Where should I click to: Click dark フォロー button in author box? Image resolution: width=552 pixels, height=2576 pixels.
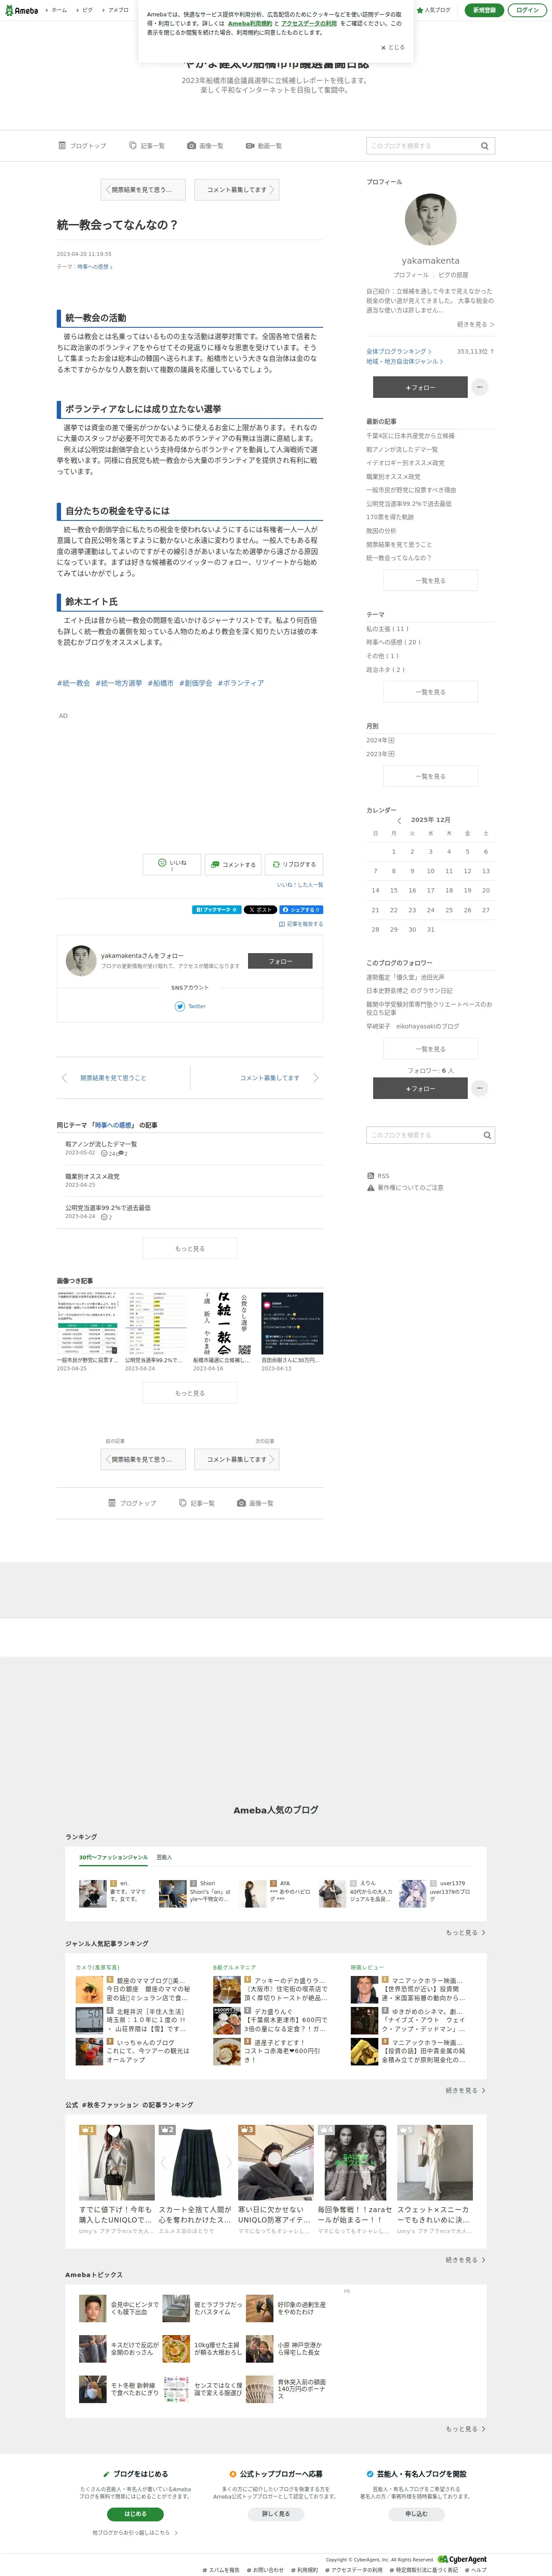click(x=279, y=961)
